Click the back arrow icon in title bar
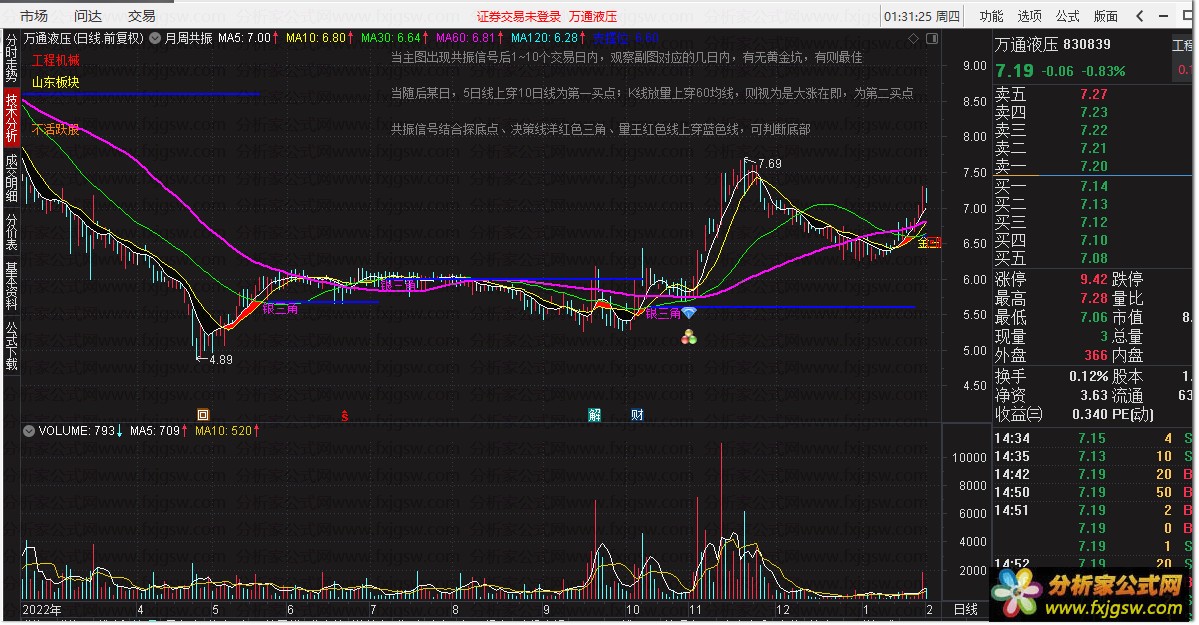Screen dimensions: 1199x625 click(x=1140, y=16)
